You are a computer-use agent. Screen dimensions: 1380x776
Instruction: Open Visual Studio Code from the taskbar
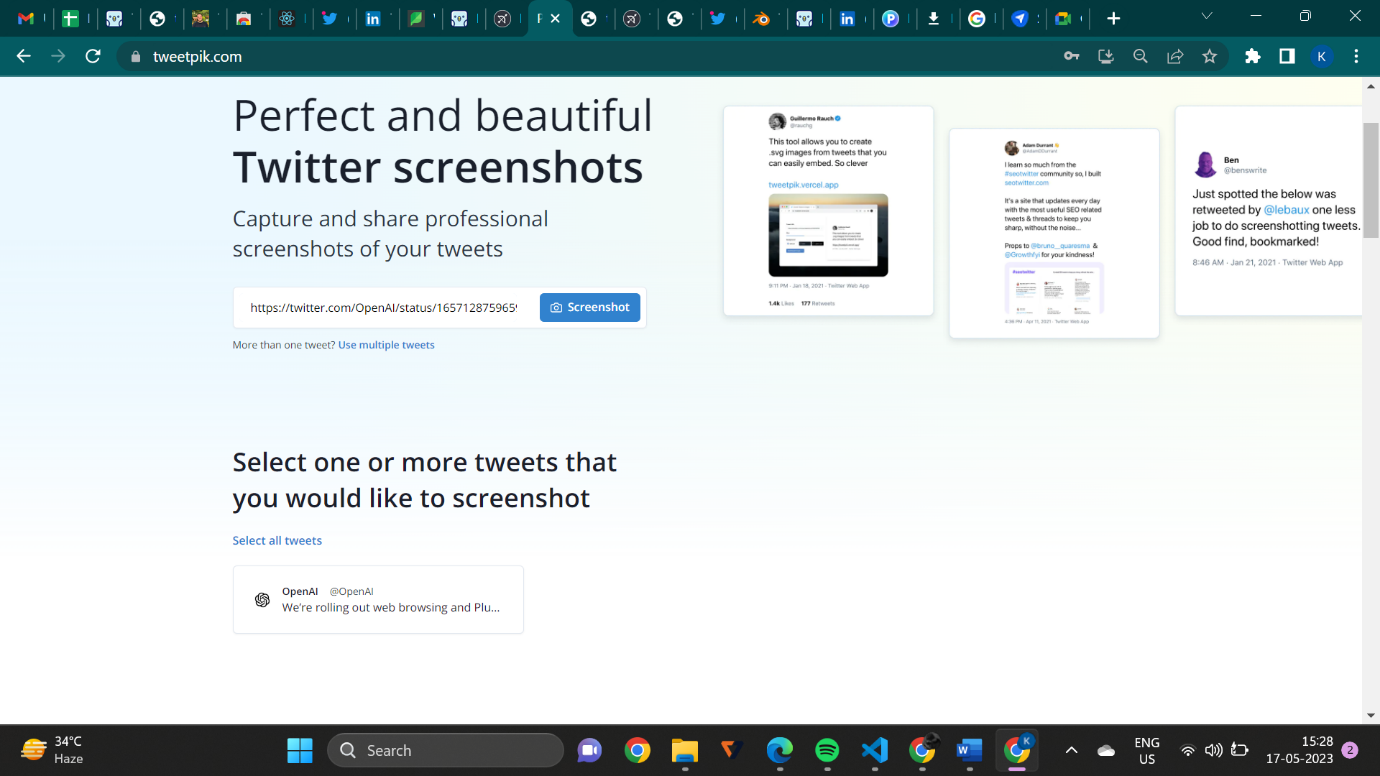pos(875,750)
